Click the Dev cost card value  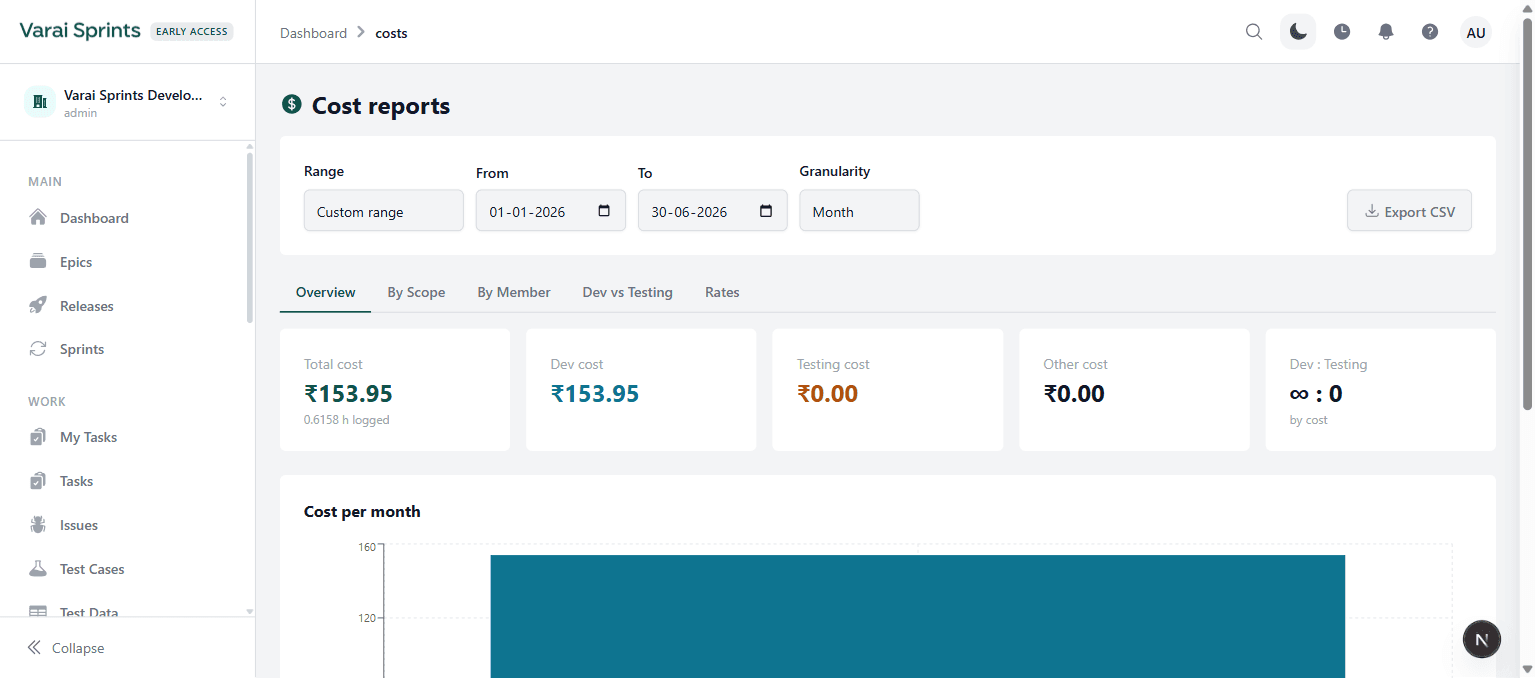click(x=595, y=394)
